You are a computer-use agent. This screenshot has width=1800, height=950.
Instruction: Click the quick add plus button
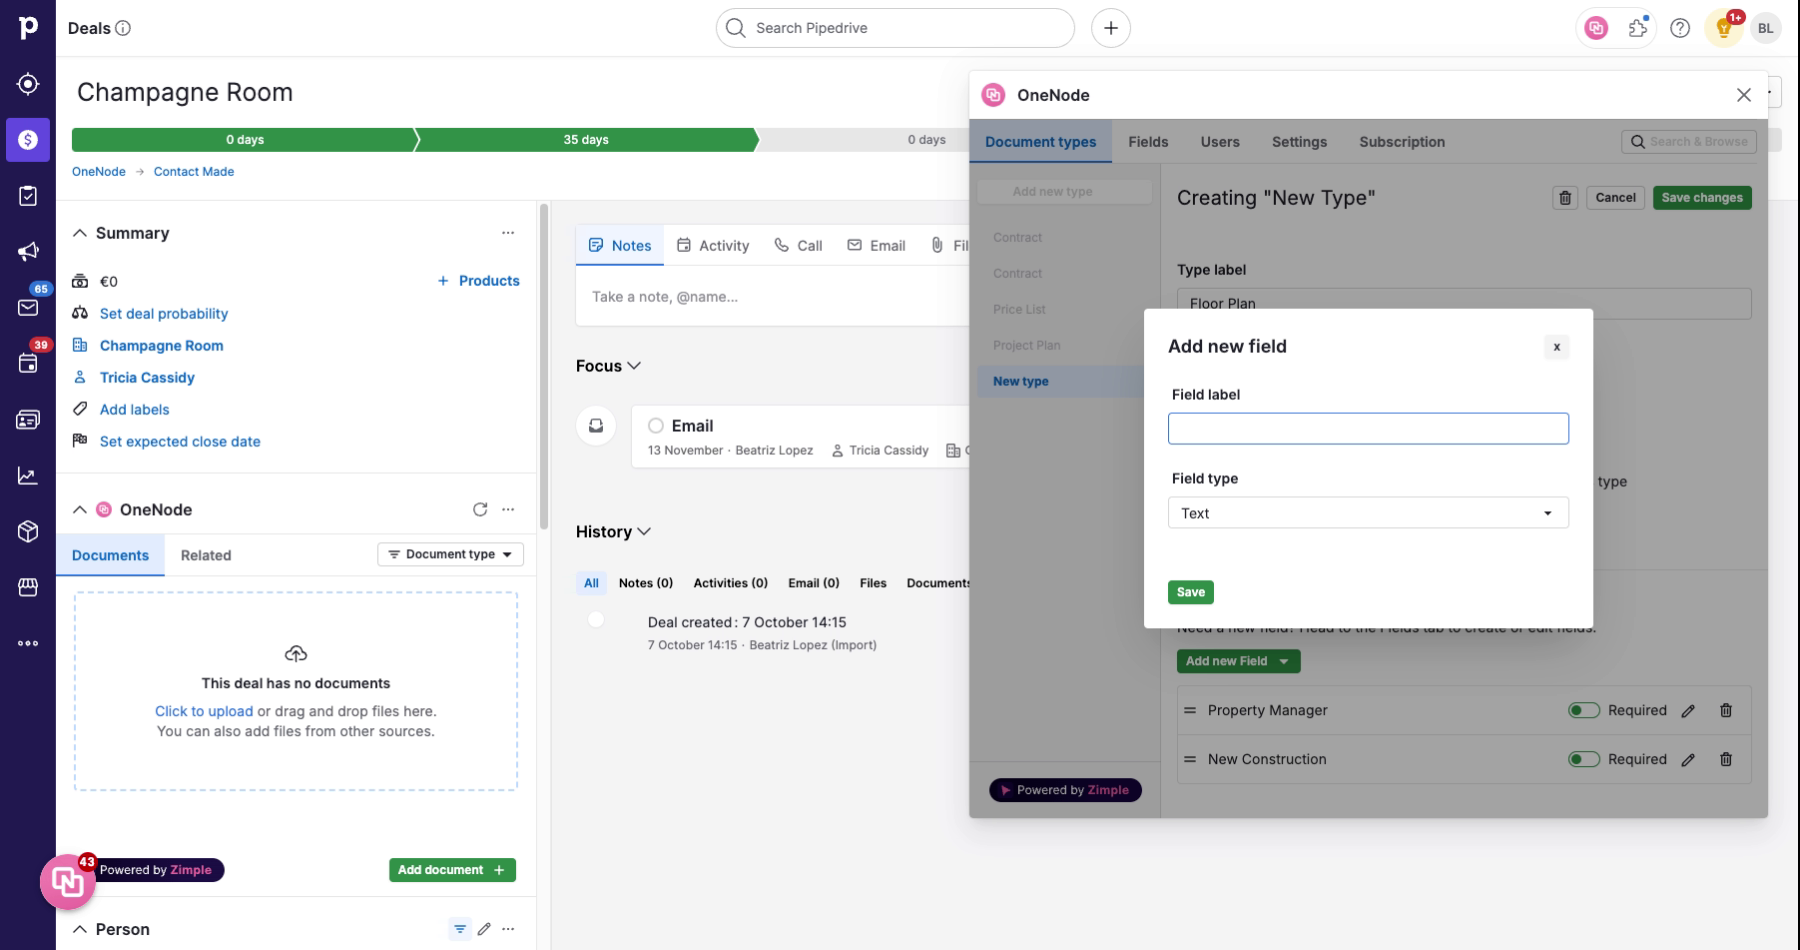pos(1111,28)
